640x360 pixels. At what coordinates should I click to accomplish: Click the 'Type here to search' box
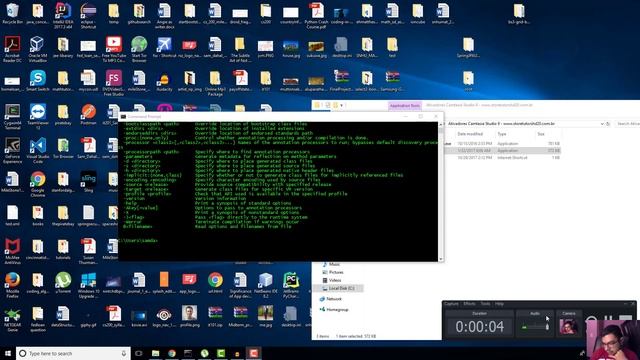point(73,353)
